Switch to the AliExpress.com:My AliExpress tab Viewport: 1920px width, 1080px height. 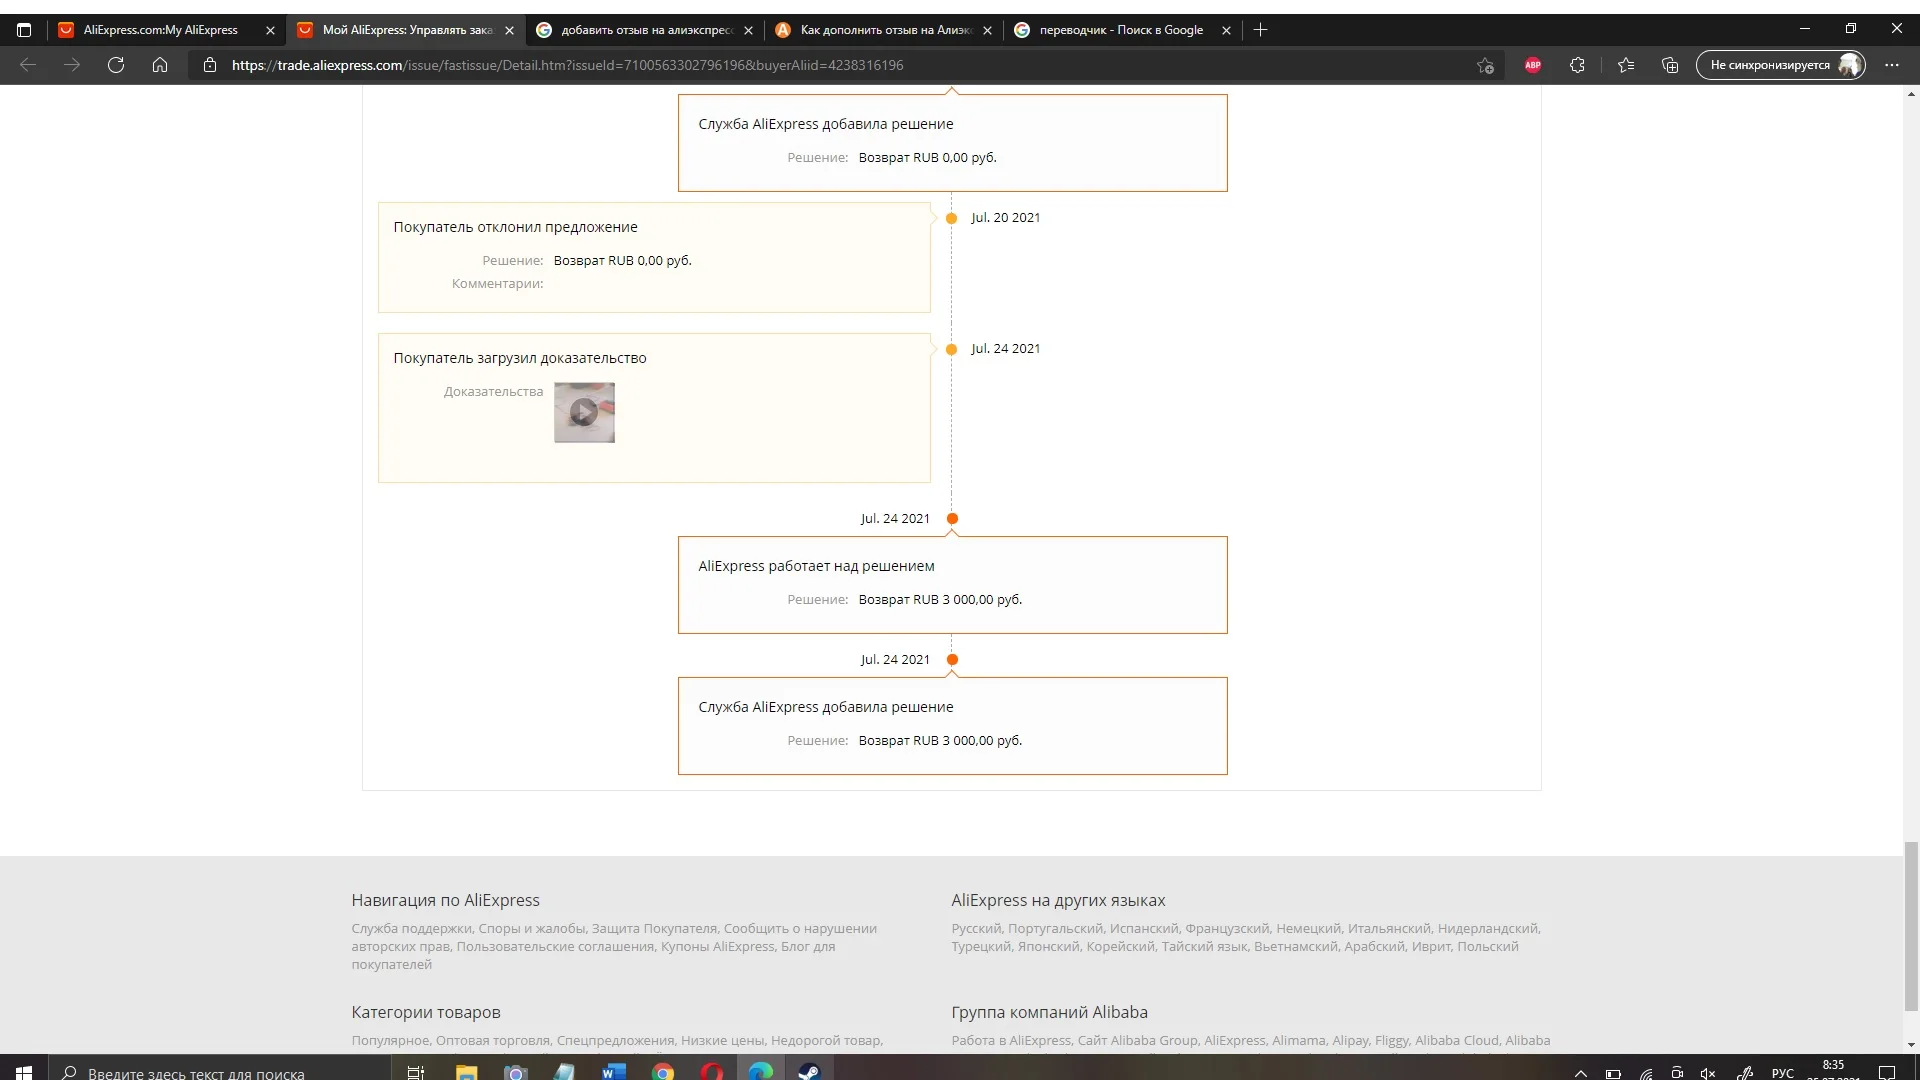[x=160, y=30]
